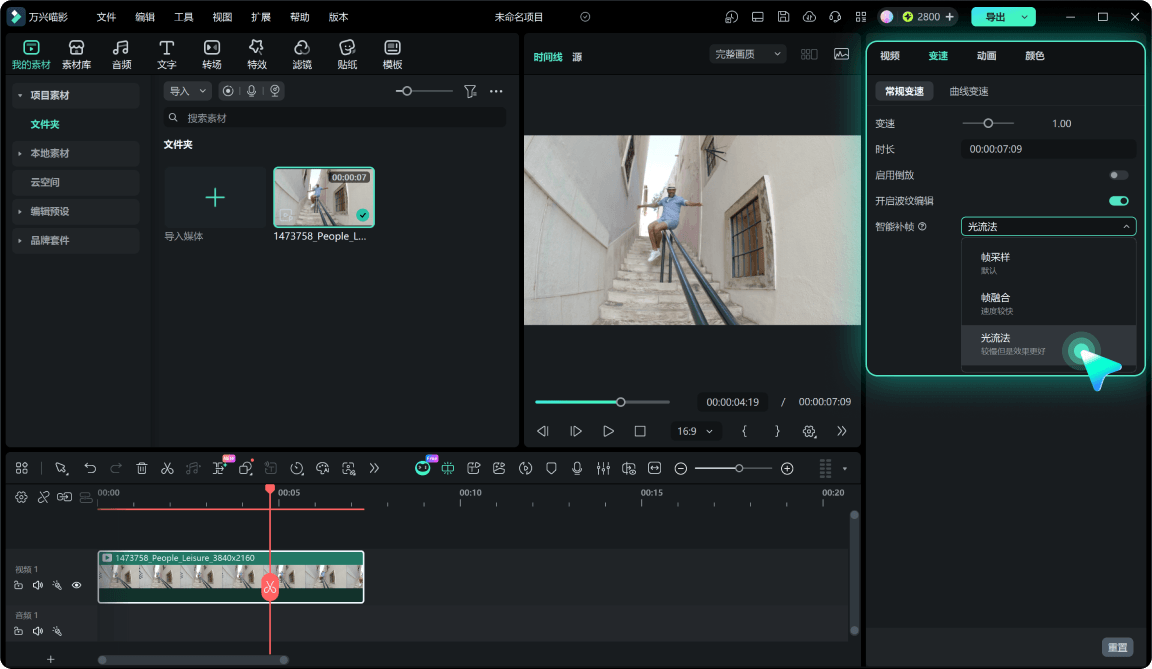
Task: Toggle the 启用倒放 reverse switch
Action: pos(1118,175)
